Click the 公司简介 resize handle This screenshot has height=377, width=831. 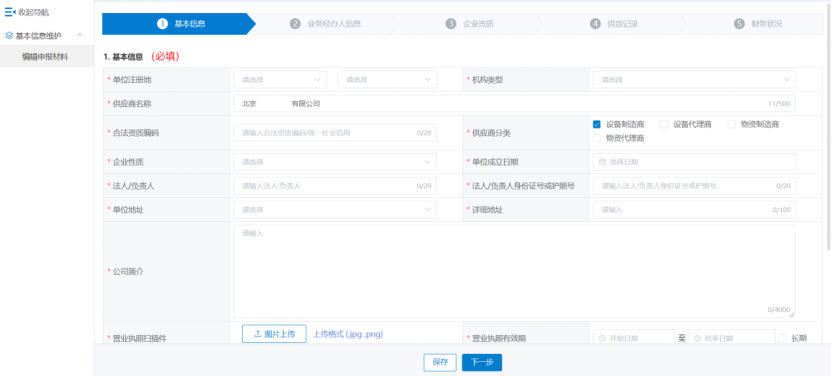coord(791,315)
